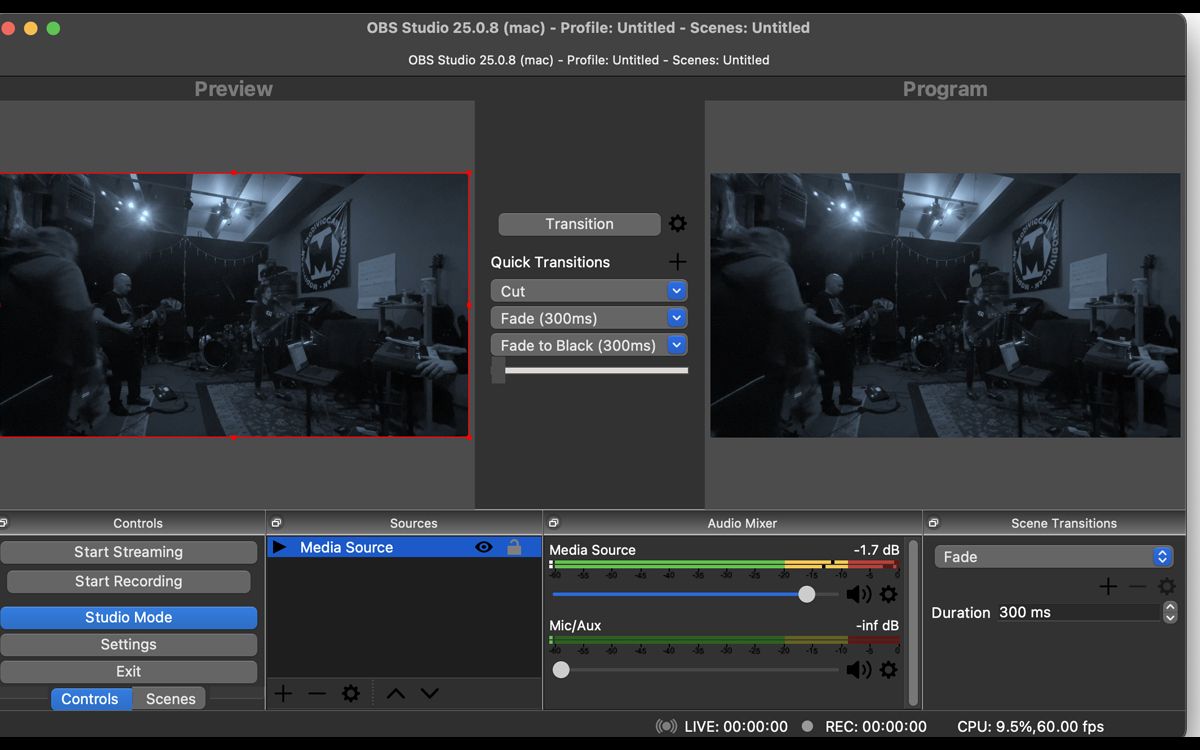1200x750 pixels.
Task: Add a new source with plus icon
Action: [283, 693]
